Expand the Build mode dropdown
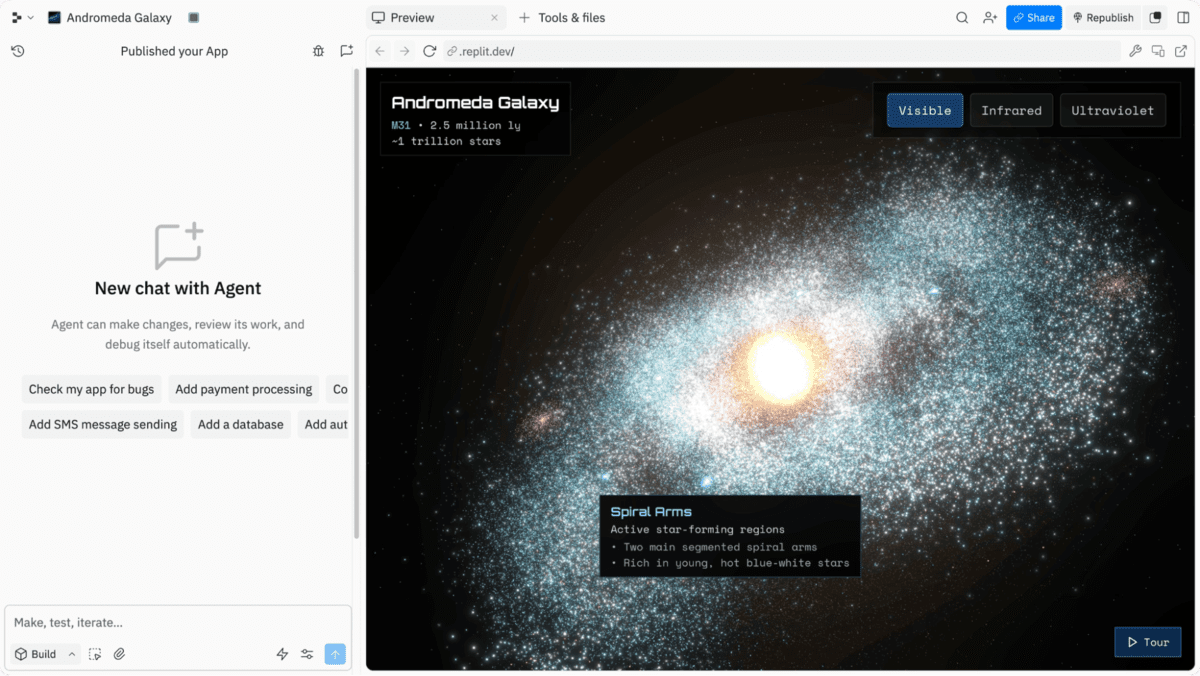Viewport: 1200px width, 676px height. [70, 653]
